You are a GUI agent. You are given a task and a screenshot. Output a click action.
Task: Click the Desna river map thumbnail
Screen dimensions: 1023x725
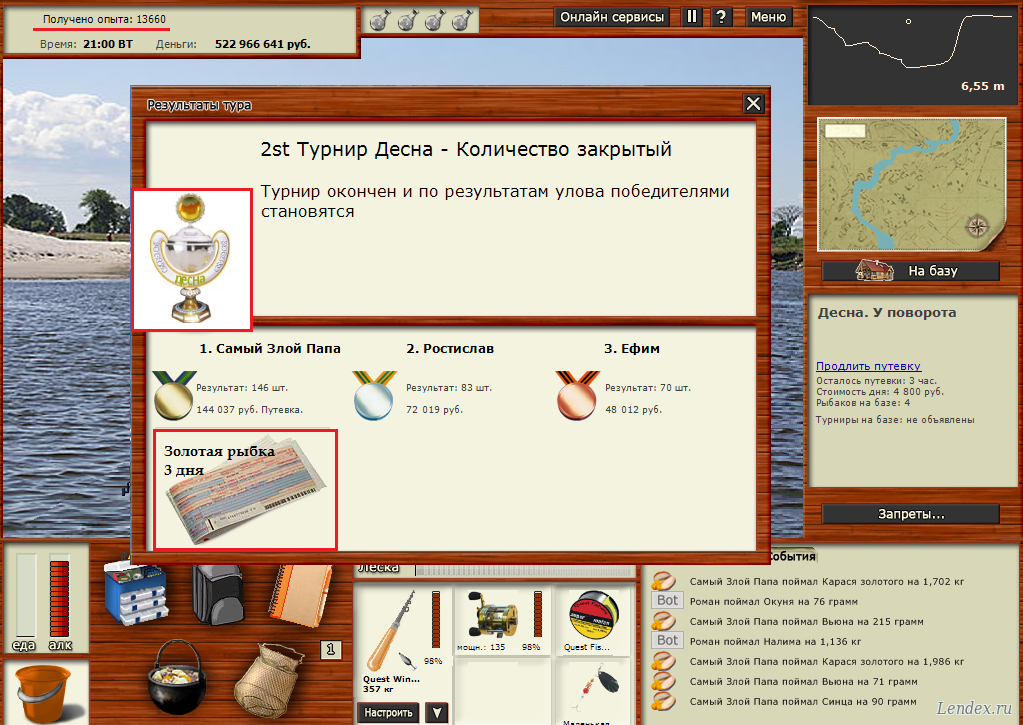[909, 187]
